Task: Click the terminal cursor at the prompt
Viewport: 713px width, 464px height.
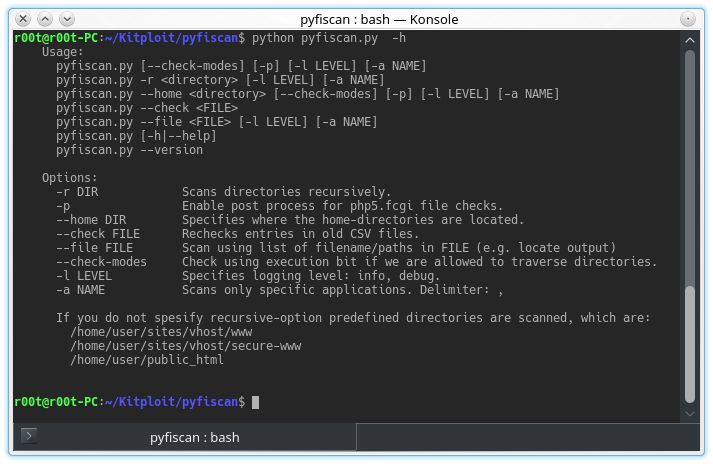Action: [256, 402]
